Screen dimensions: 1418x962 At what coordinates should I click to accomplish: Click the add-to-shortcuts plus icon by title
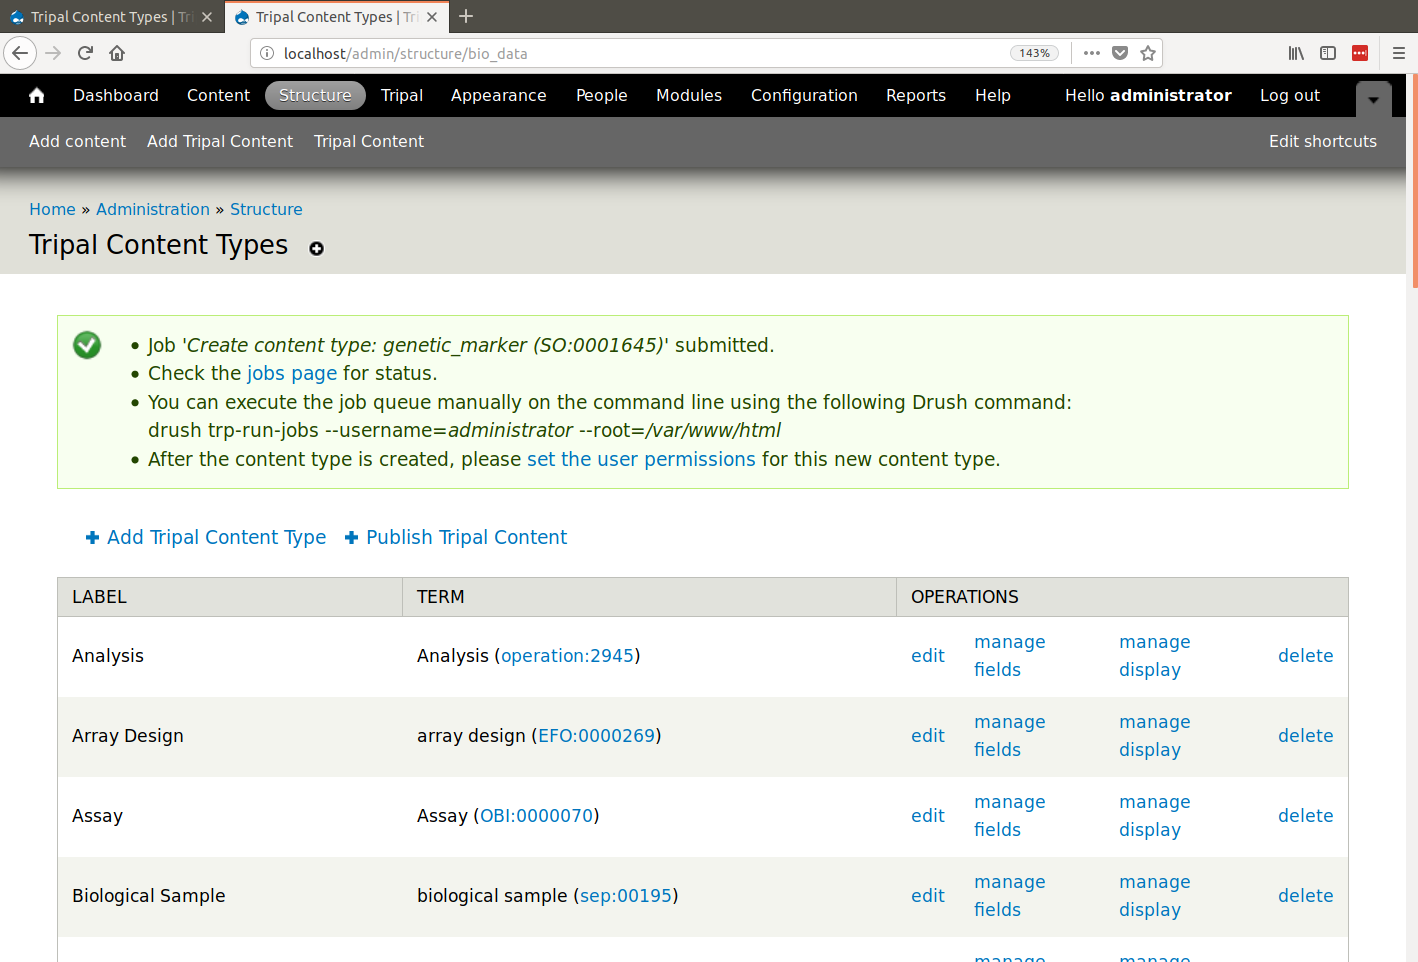316,249
